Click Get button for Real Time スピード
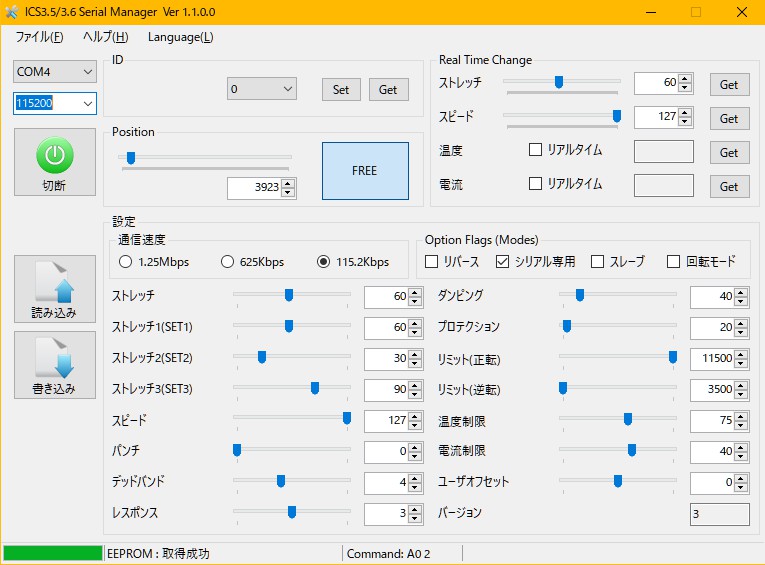765x565 pixels. coord(729,119)
